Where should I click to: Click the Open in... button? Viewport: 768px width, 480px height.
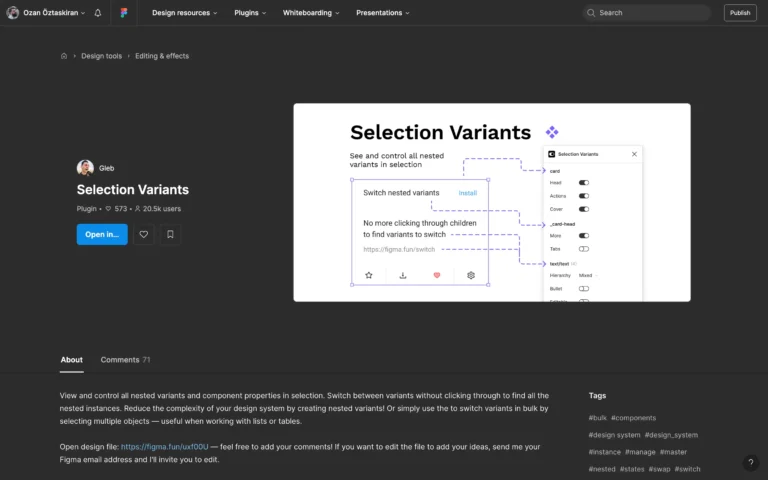click(x=102, y=235)
